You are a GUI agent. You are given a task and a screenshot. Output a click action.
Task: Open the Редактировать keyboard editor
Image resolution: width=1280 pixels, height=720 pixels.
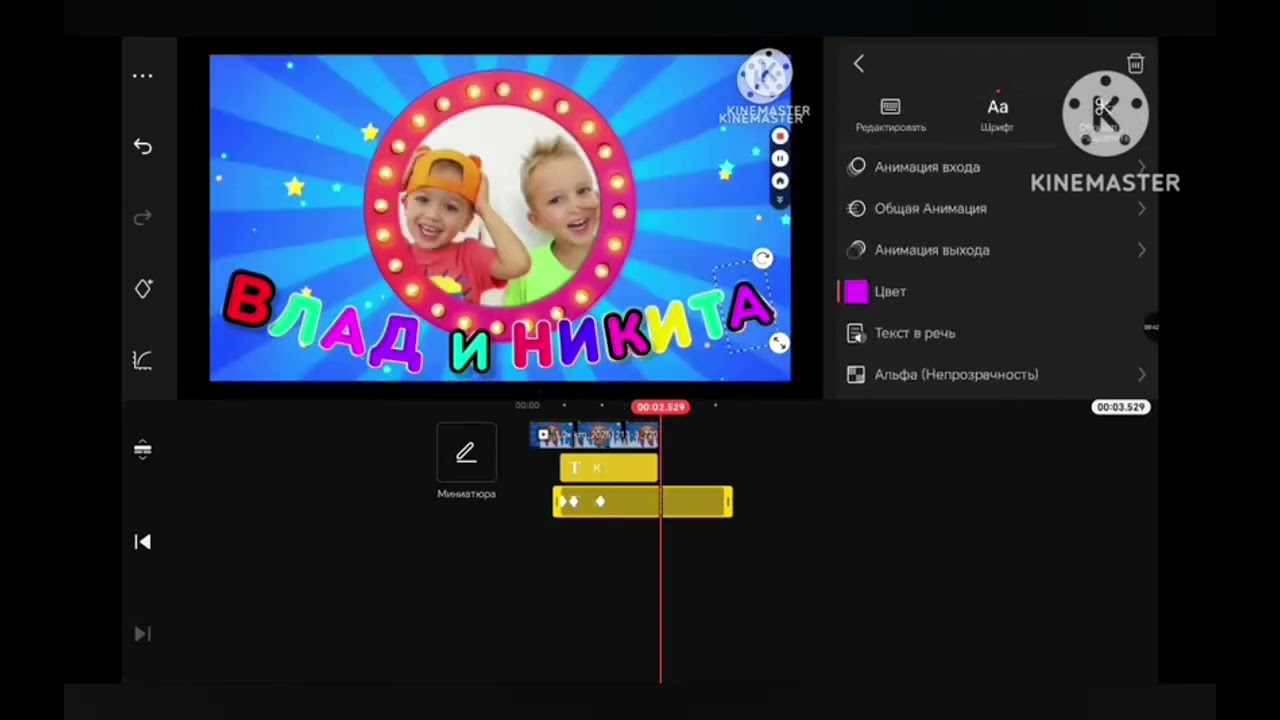click(x=890, y=115)
